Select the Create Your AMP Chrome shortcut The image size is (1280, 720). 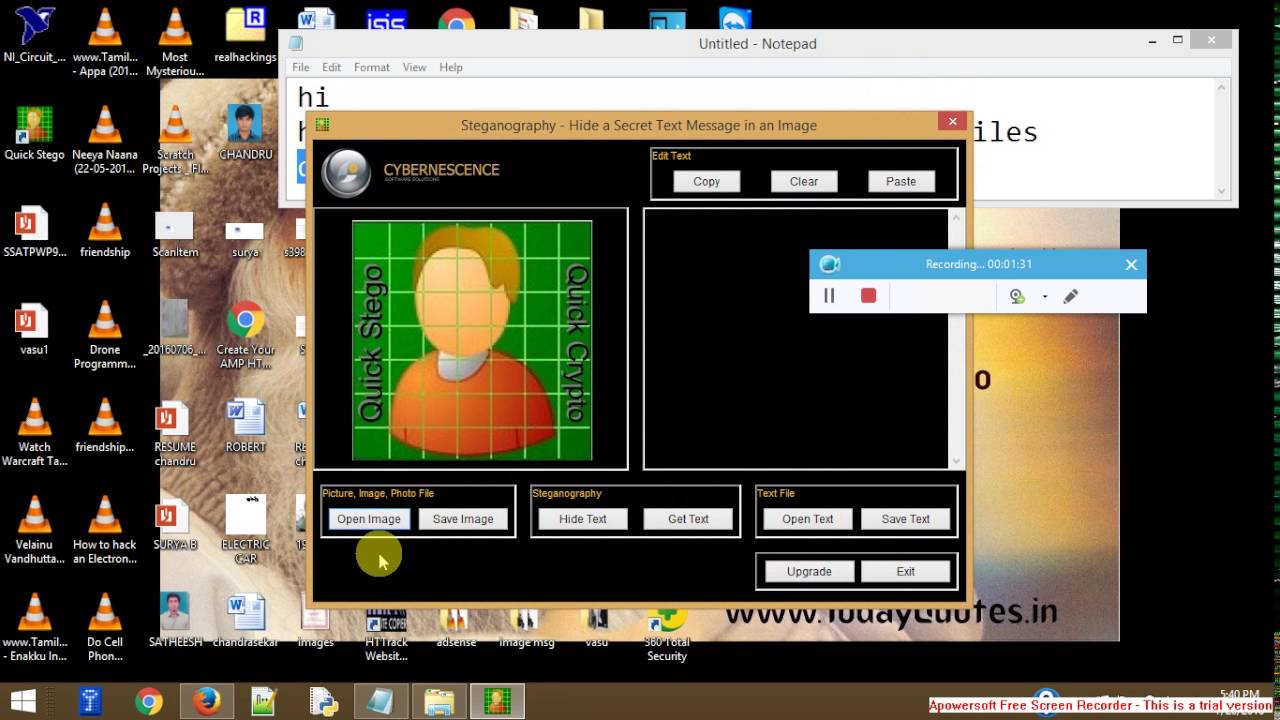tap(245, 335)
